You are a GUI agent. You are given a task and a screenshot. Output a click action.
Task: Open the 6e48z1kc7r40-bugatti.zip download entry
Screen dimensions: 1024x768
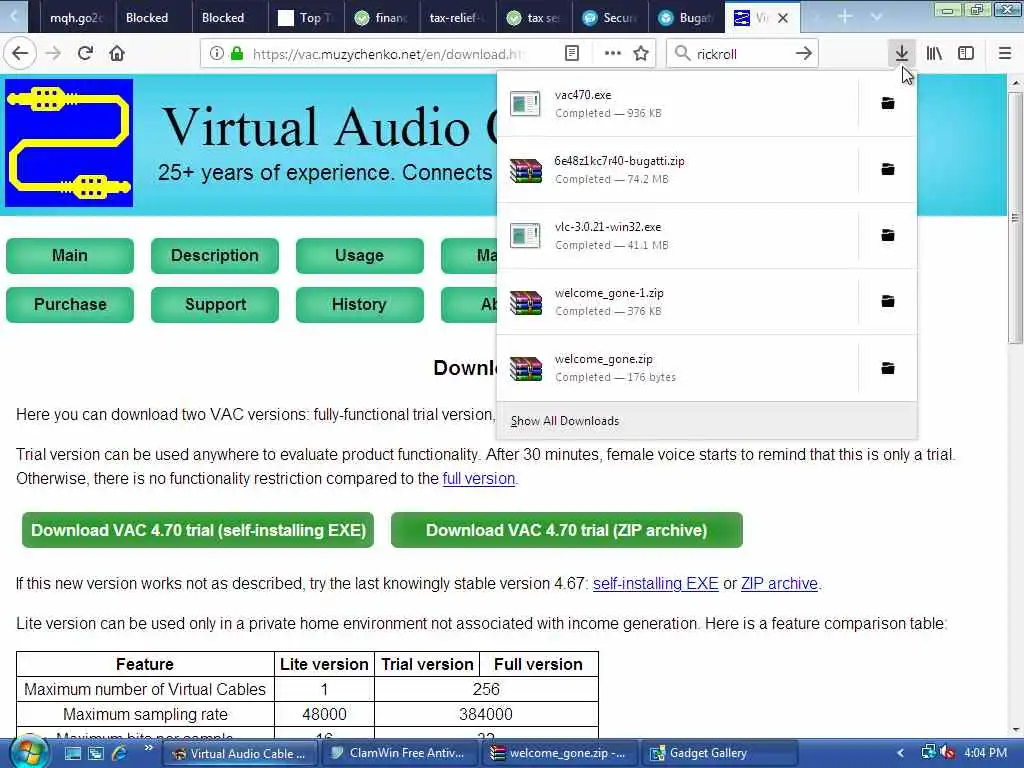pos(678,169)
